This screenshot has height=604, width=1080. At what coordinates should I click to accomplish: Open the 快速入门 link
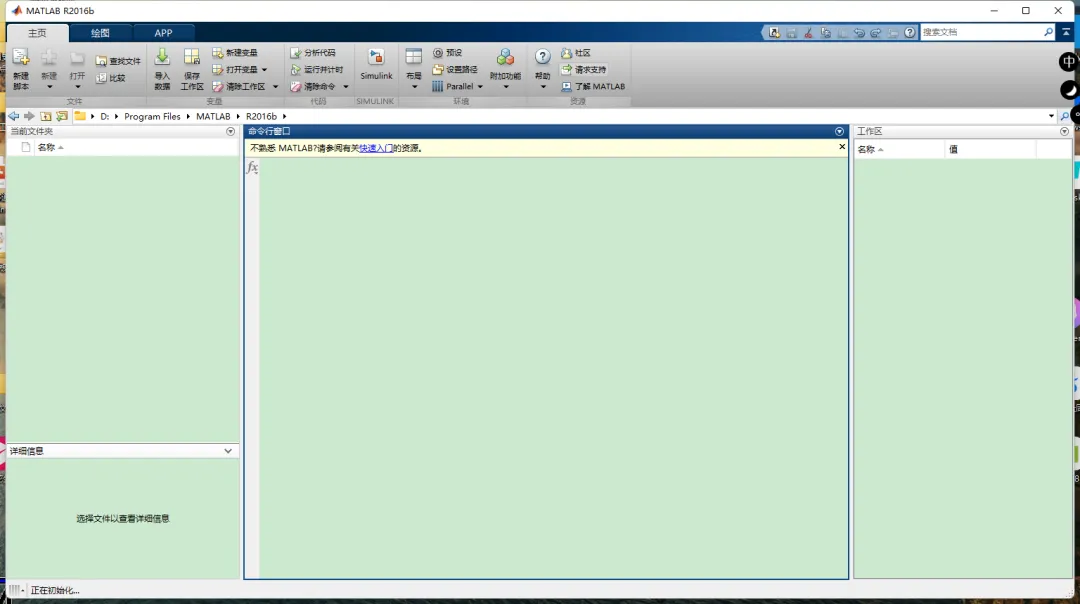click(x=376, y=148)
